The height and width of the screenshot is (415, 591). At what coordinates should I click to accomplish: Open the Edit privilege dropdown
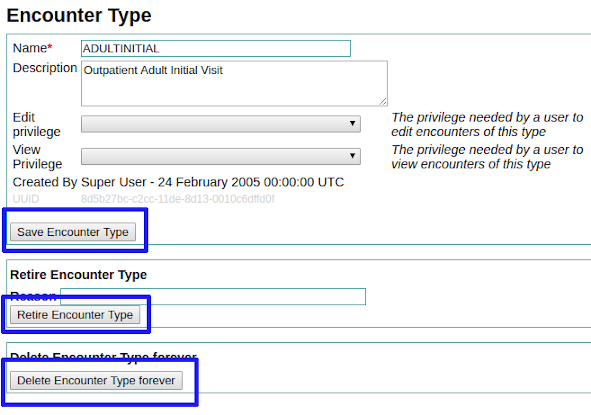(x=220, y=124)
